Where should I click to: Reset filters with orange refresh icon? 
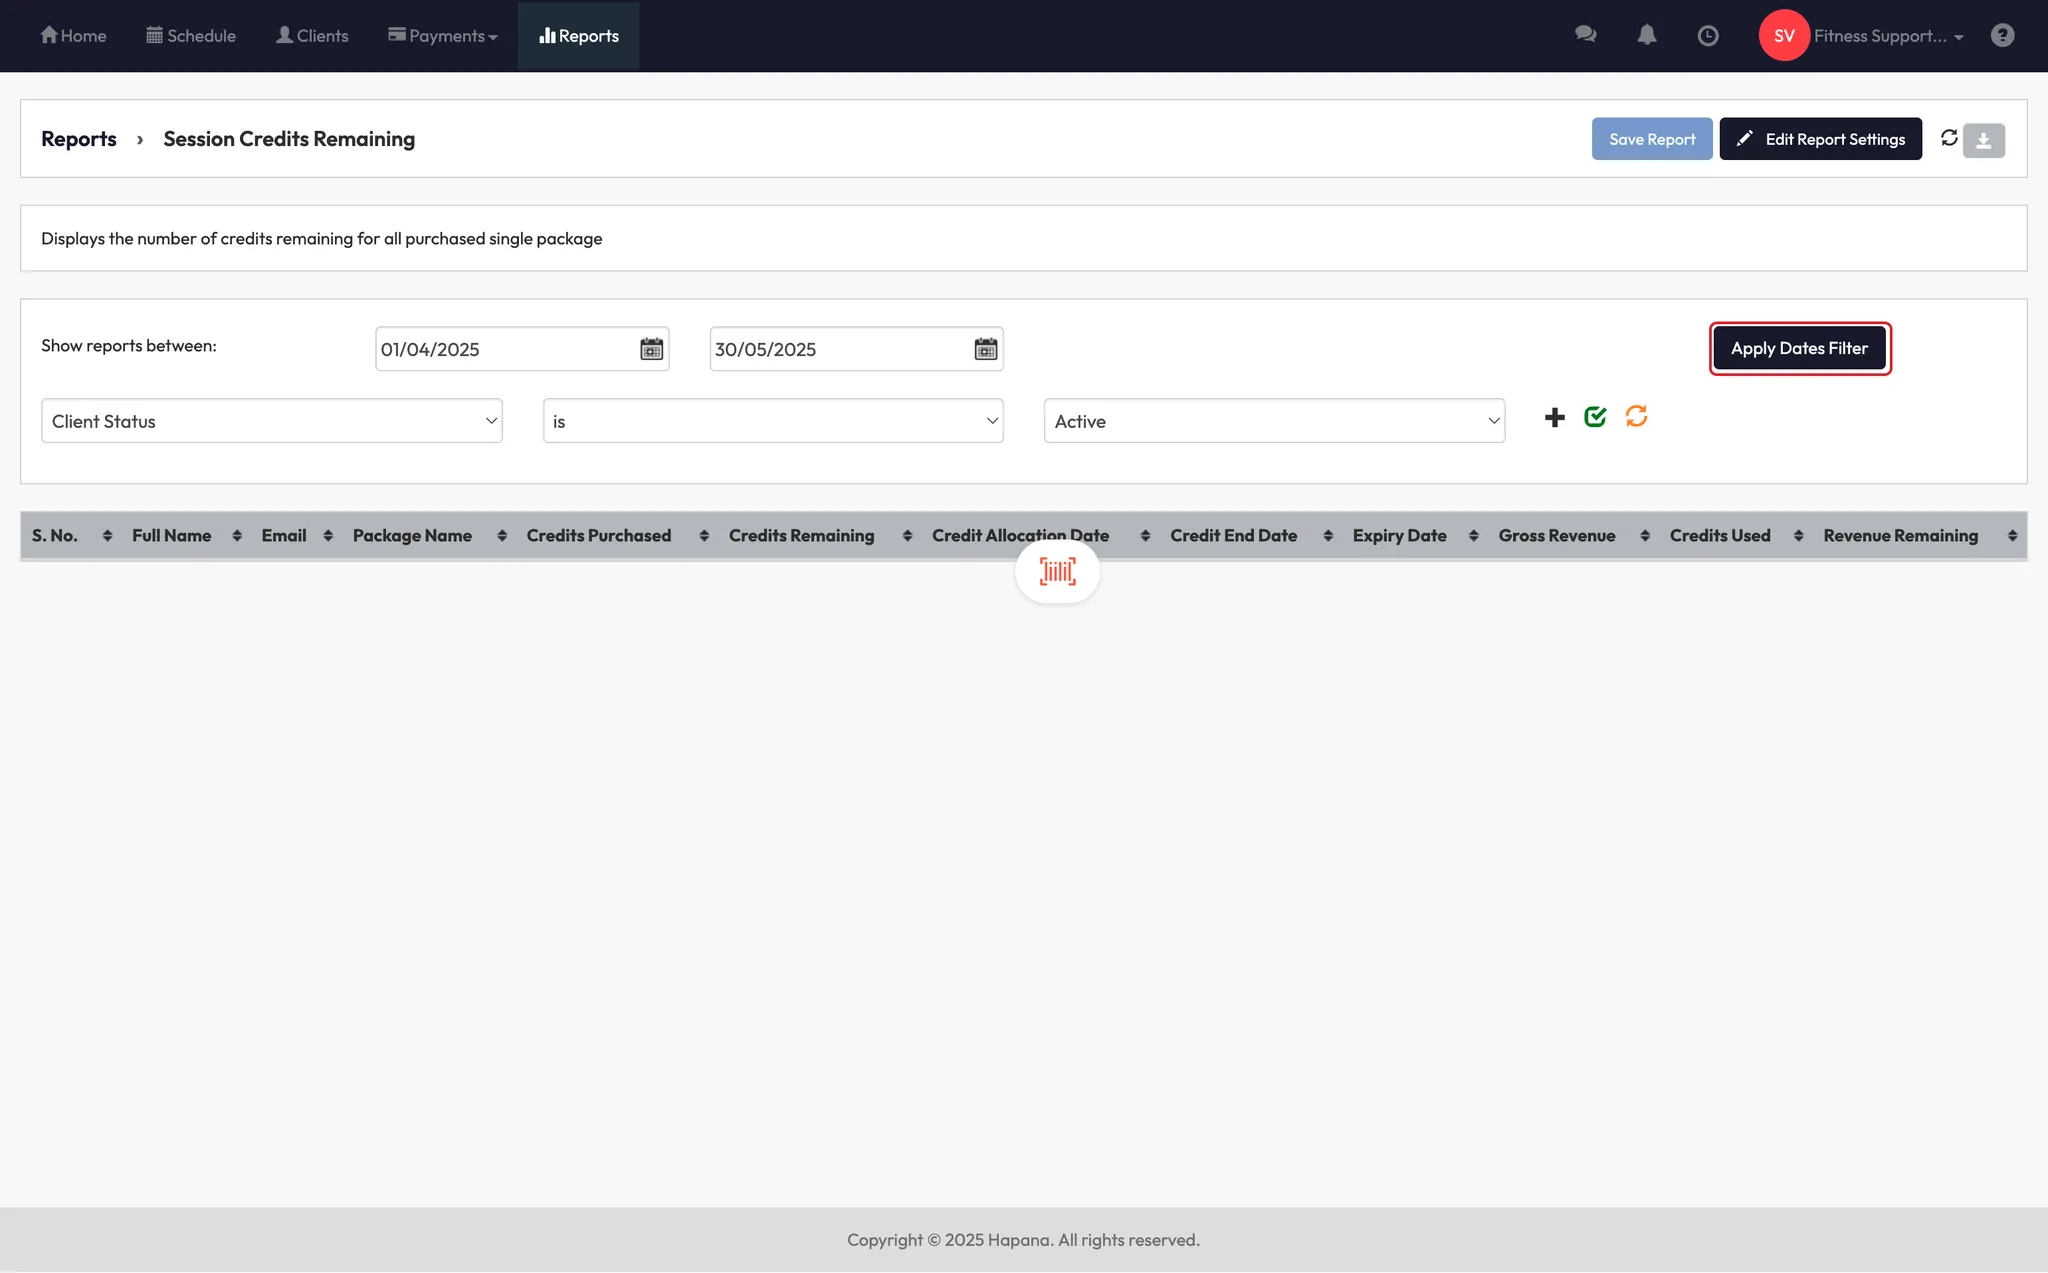1636,417
